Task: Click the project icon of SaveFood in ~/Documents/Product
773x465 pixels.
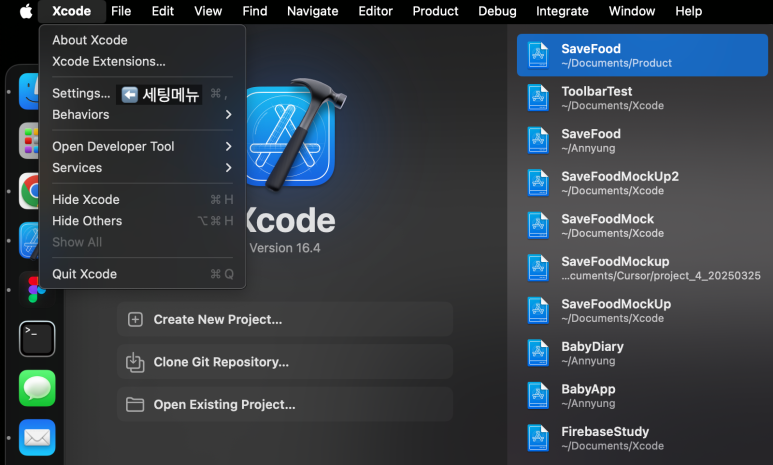Action: pyautogui.click(x=538, y=55)
